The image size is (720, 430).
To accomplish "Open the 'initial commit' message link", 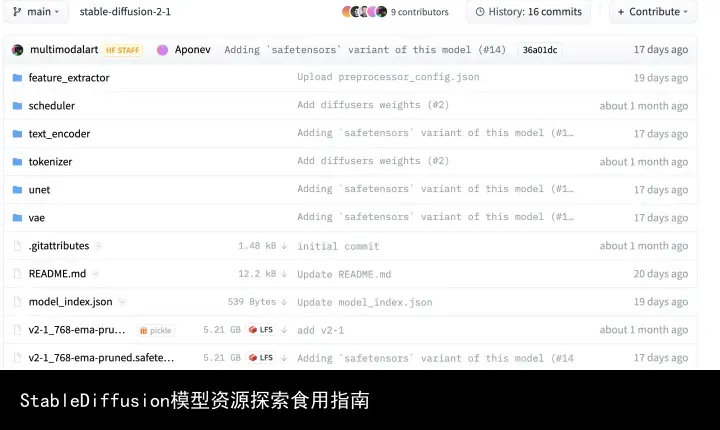I will pyautogui.click(x=338, y=246).
